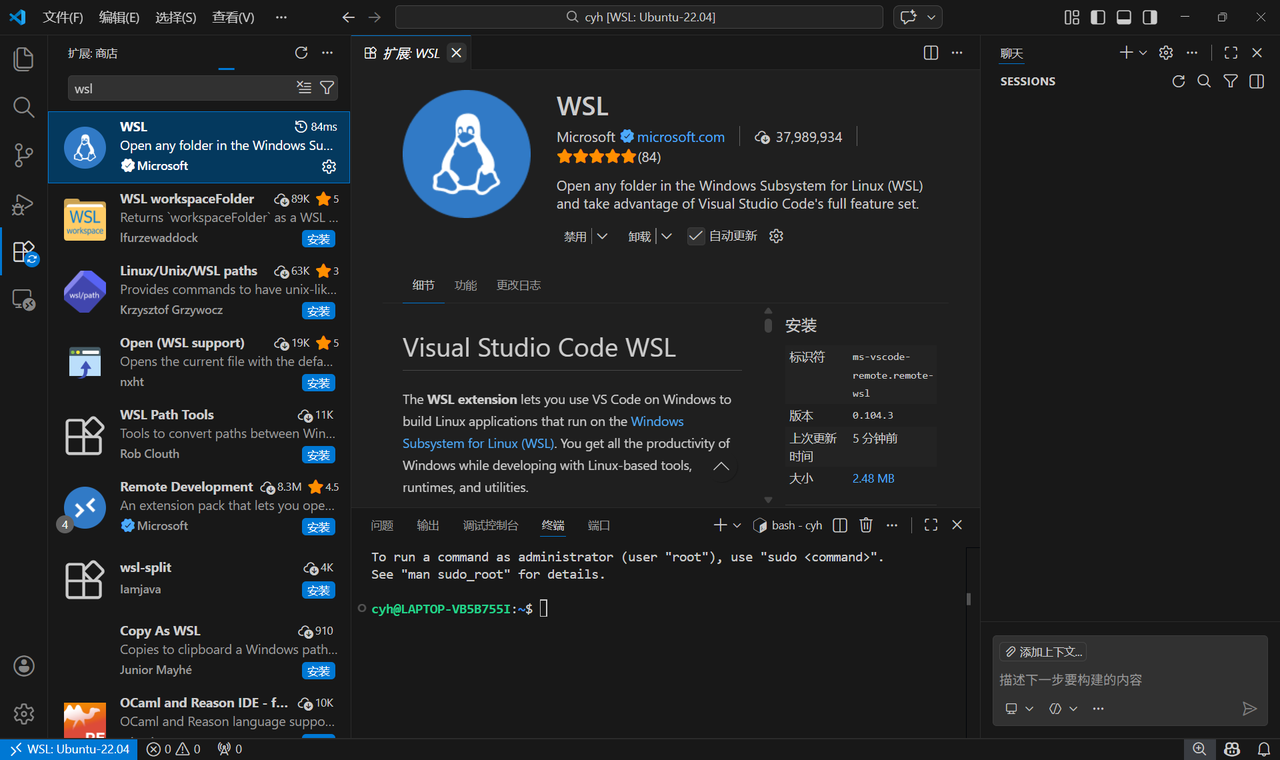Untick the 自动更新 checkbox
Image resolution: width=1280 pixels, height=760 pixels.
pyautogui.click(x=696, y=236)
